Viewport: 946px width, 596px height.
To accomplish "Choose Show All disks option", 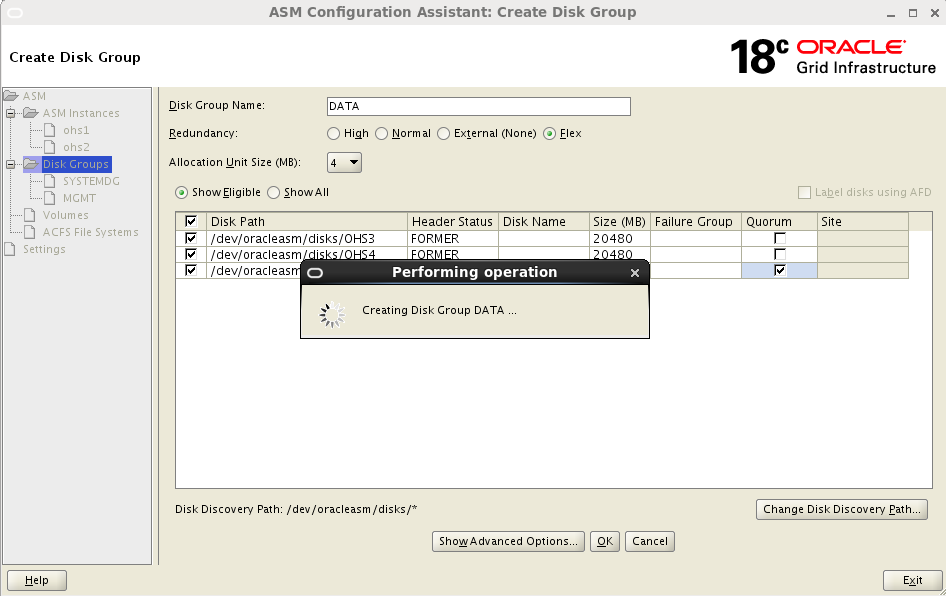I will click(x=273, y=192).
